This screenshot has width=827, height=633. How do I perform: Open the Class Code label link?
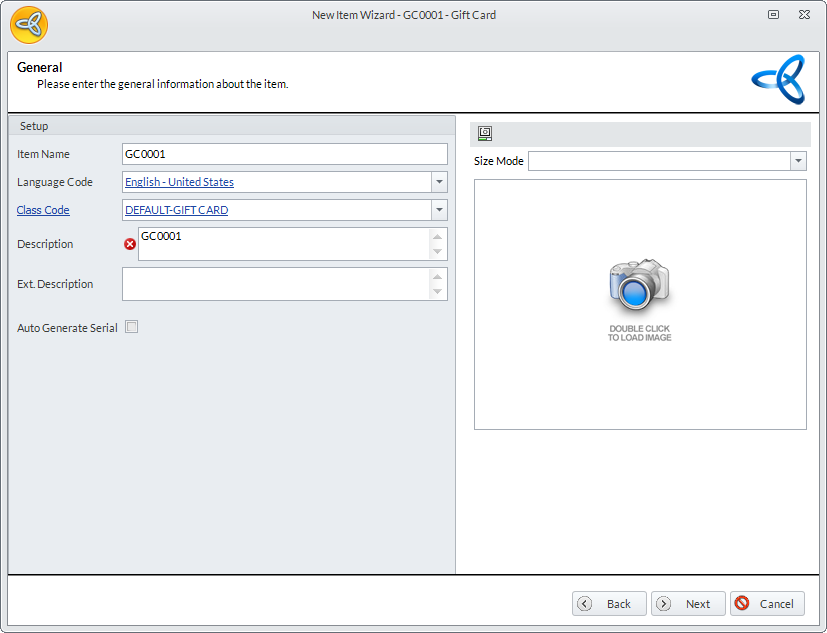coord(43,210)
